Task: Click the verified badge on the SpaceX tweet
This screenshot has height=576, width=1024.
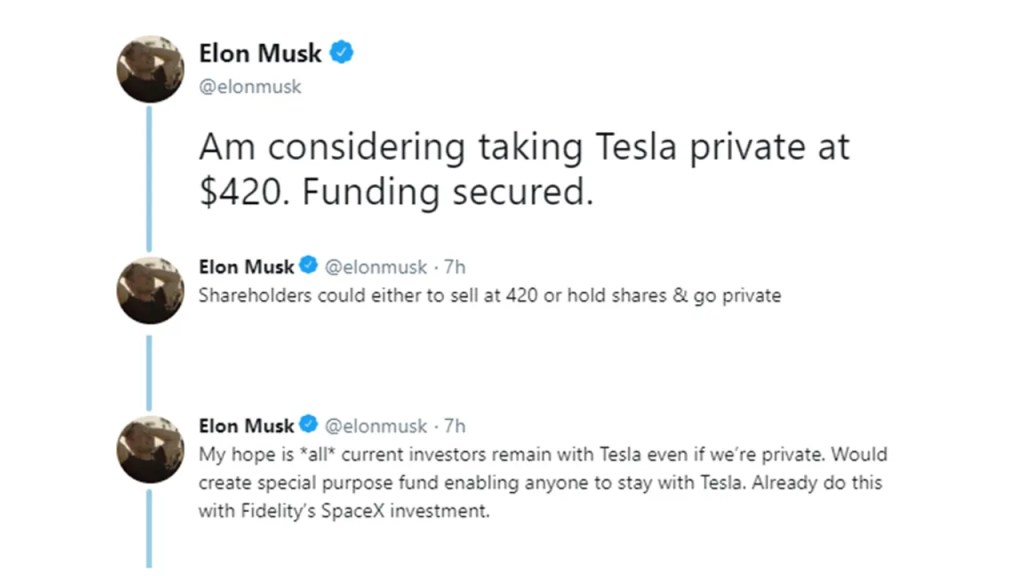Action: 309,425
